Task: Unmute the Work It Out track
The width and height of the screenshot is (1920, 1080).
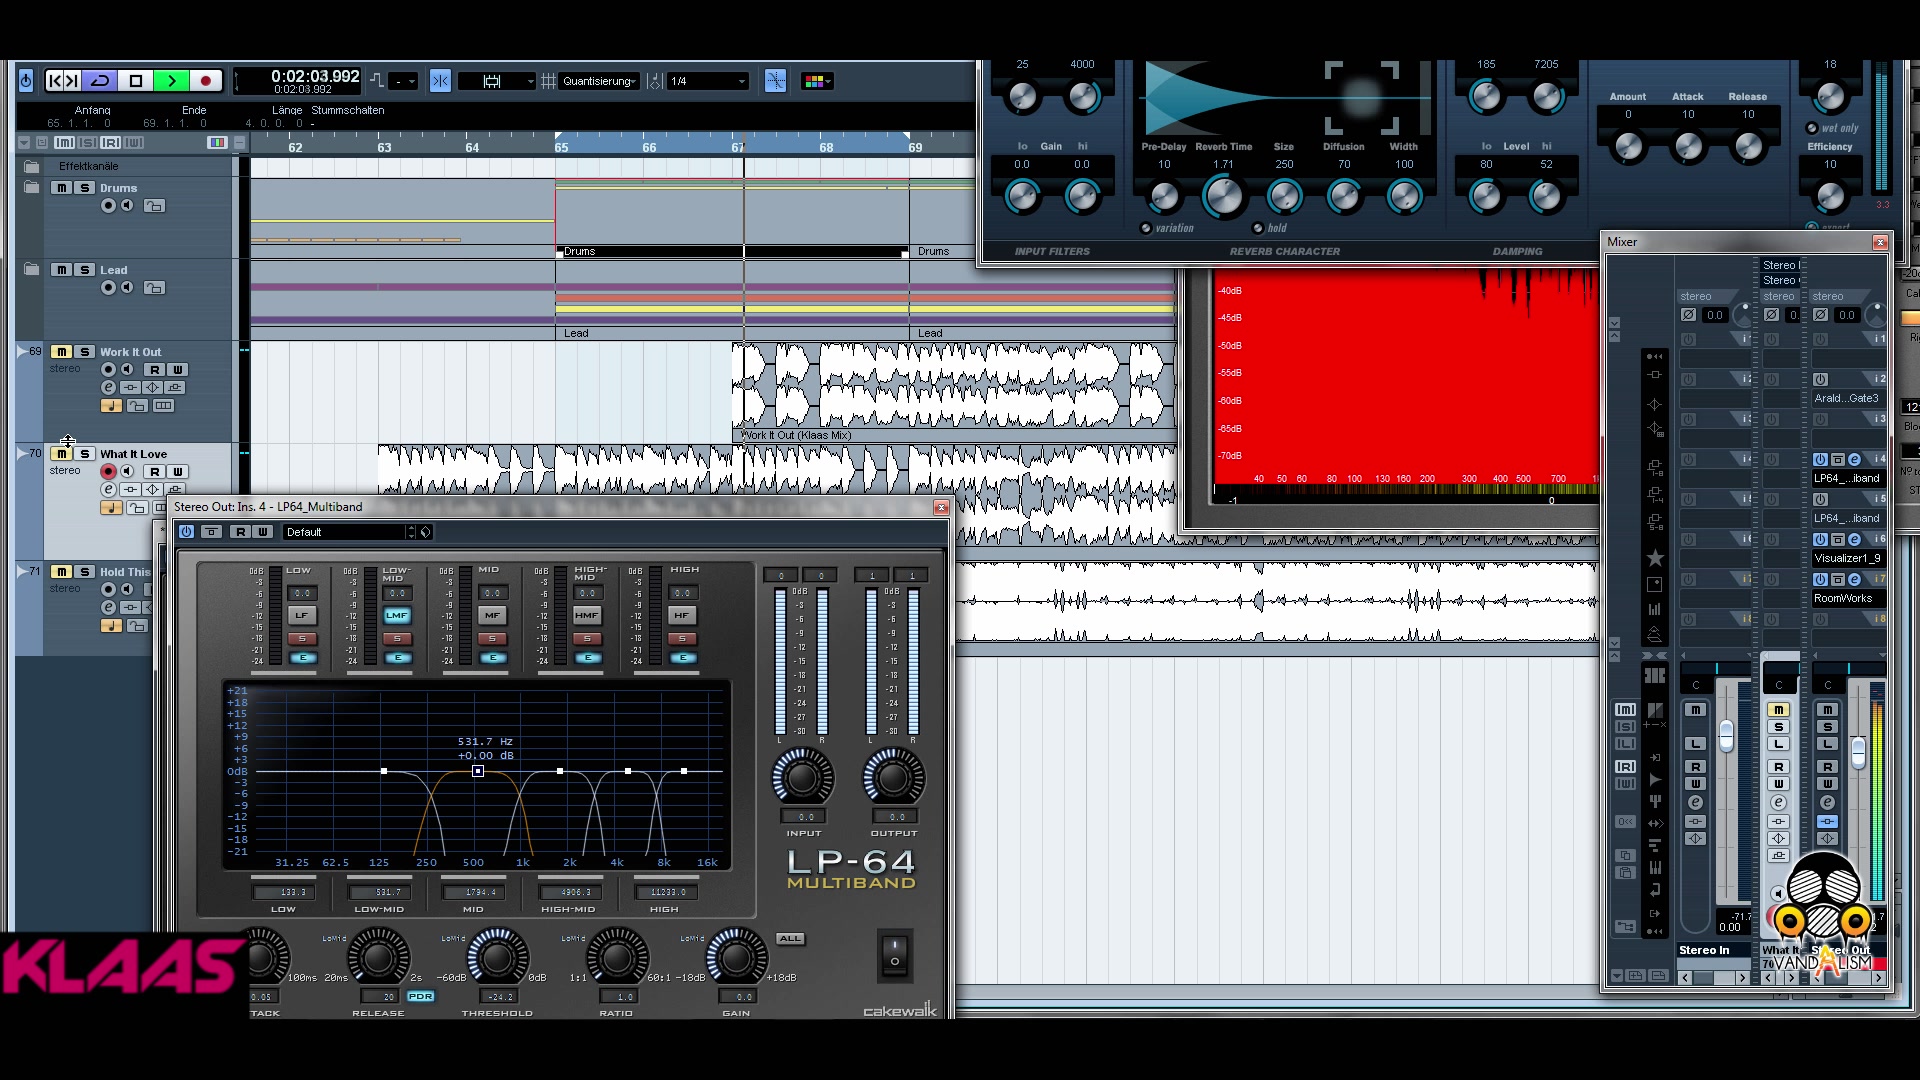Action: 62,352
